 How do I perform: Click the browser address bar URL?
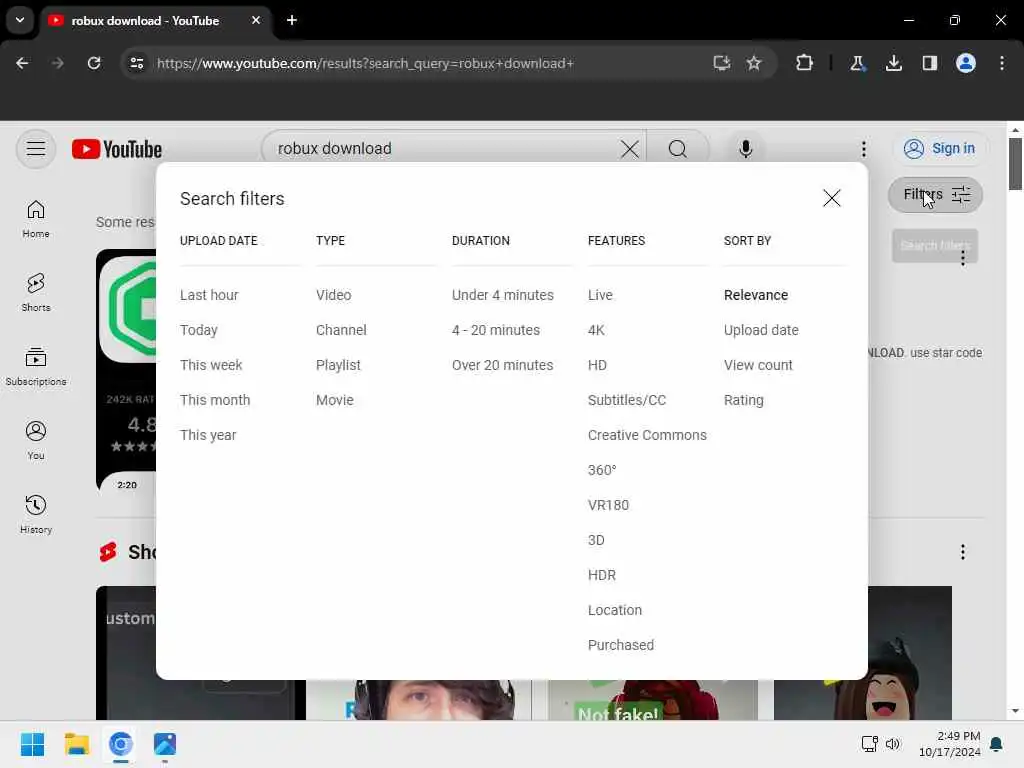pos(365,63)
